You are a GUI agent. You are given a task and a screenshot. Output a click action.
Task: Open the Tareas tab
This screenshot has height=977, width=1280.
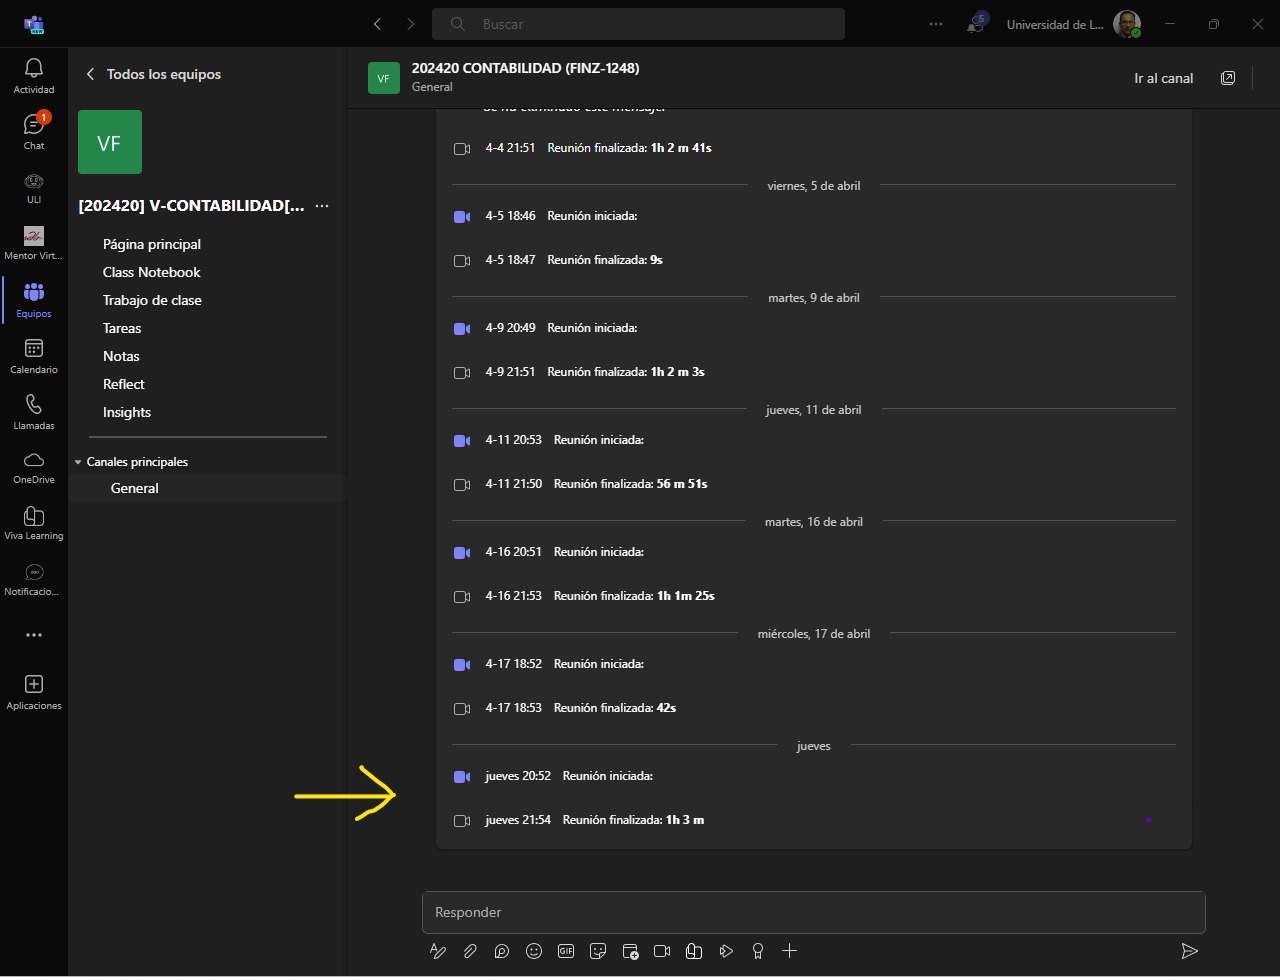click(x=122, y=328)
